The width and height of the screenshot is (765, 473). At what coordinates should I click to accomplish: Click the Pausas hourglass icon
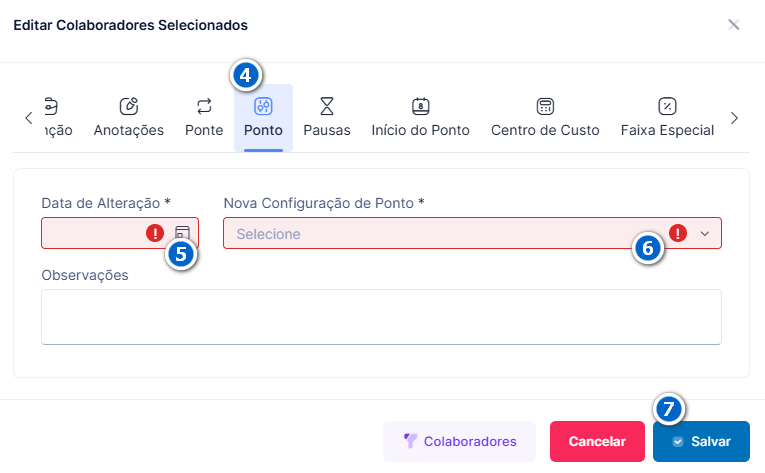[x=327, y=106]
